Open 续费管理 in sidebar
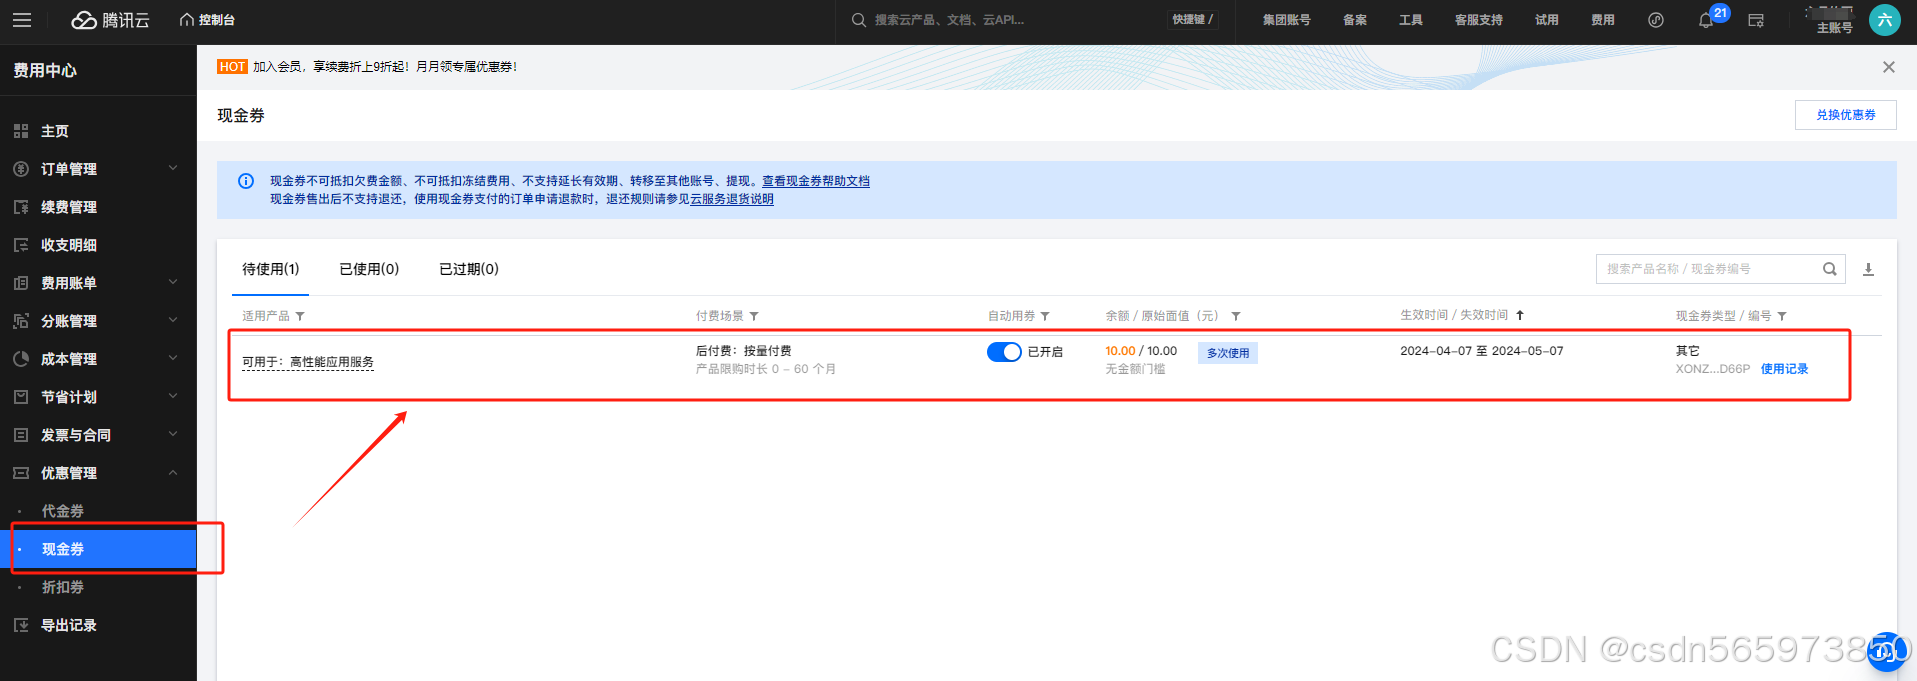1917x681 pixels. click(98, 207)
